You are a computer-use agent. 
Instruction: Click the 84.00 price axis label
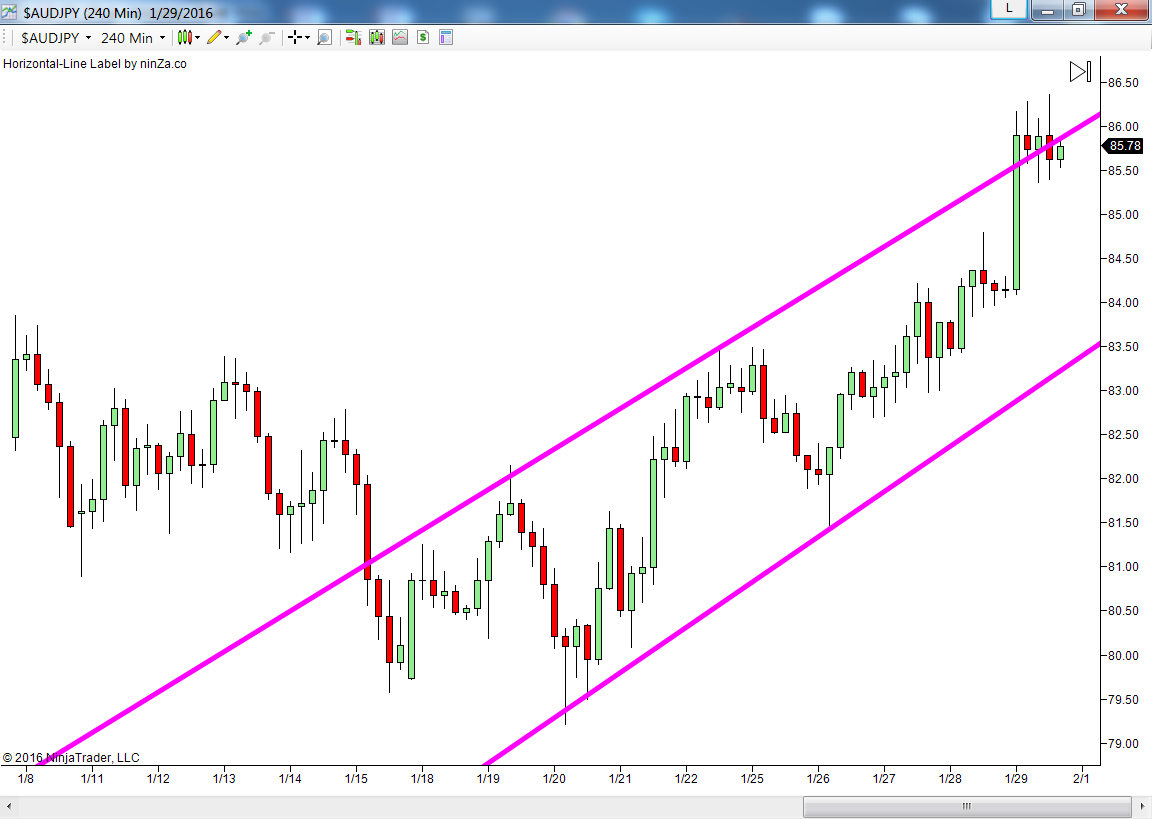tap(1123, 303)
